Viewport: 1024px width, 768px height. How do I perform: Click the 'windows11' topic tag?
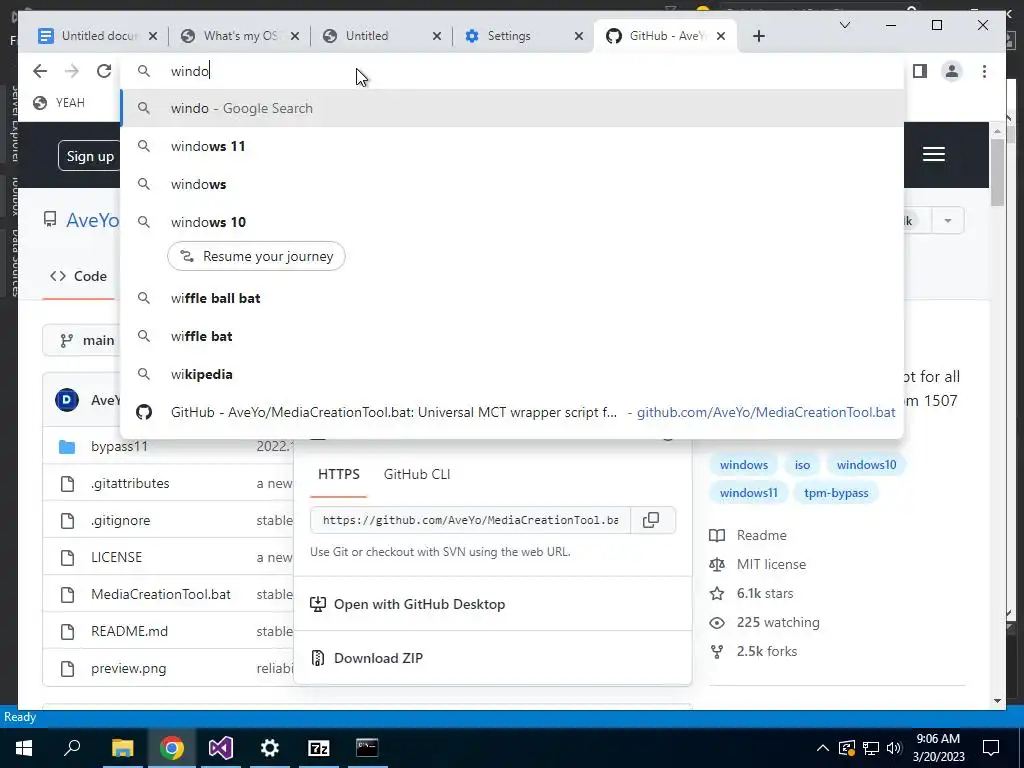(x=748, y=493)
